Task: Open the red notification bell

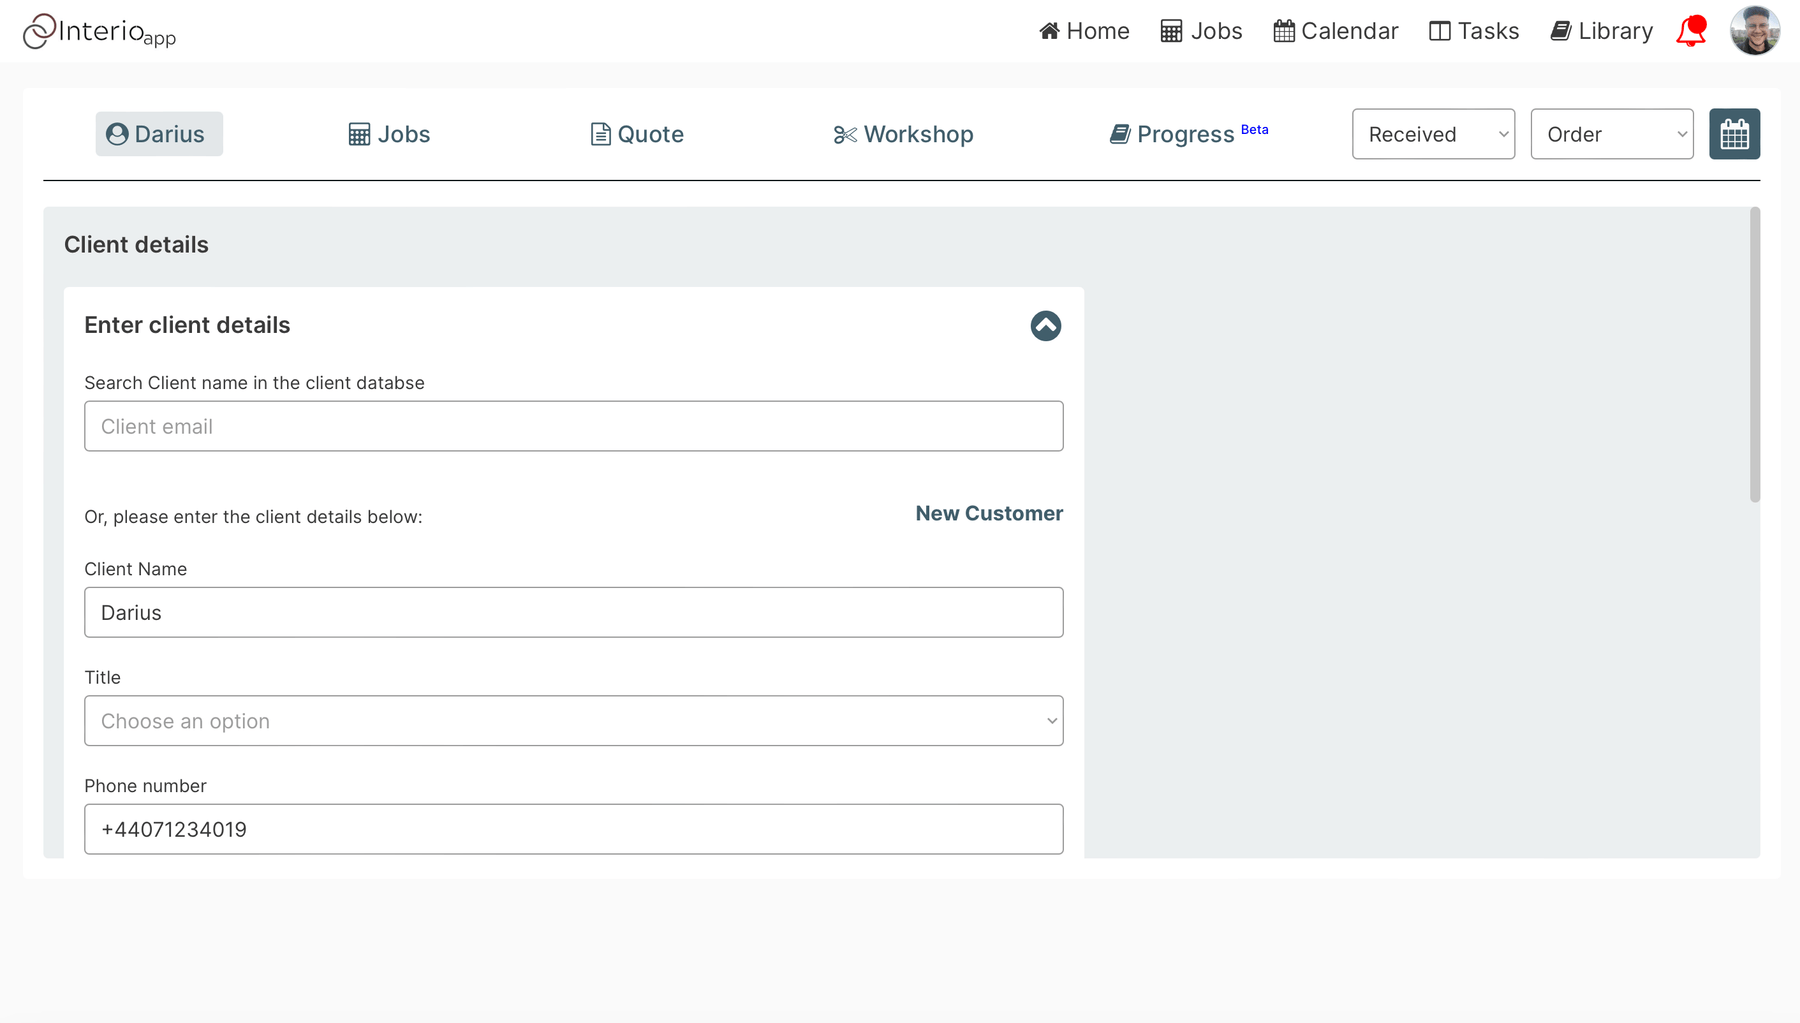Action: [1691, 31]
